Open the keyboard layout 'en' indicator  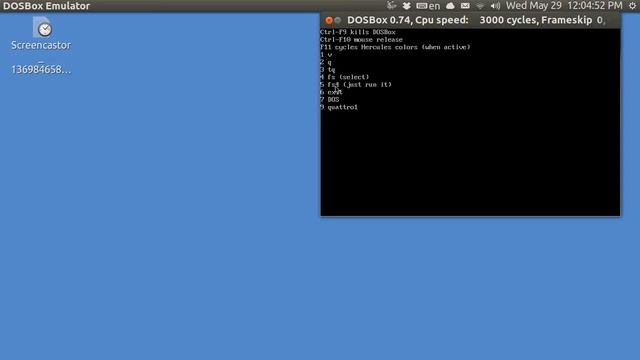click(x=428, y=6)
